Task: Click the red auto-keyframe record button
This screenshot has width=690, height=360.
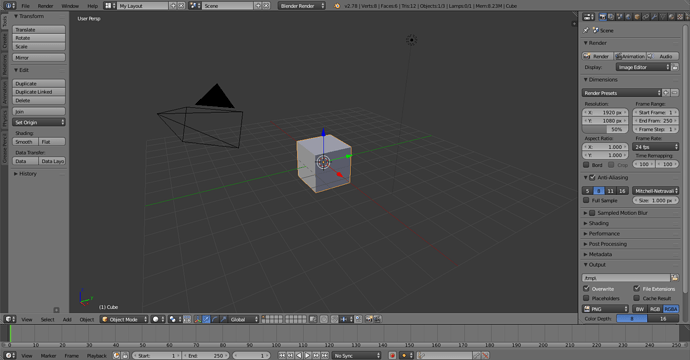Action: click(x=392, y=355)
